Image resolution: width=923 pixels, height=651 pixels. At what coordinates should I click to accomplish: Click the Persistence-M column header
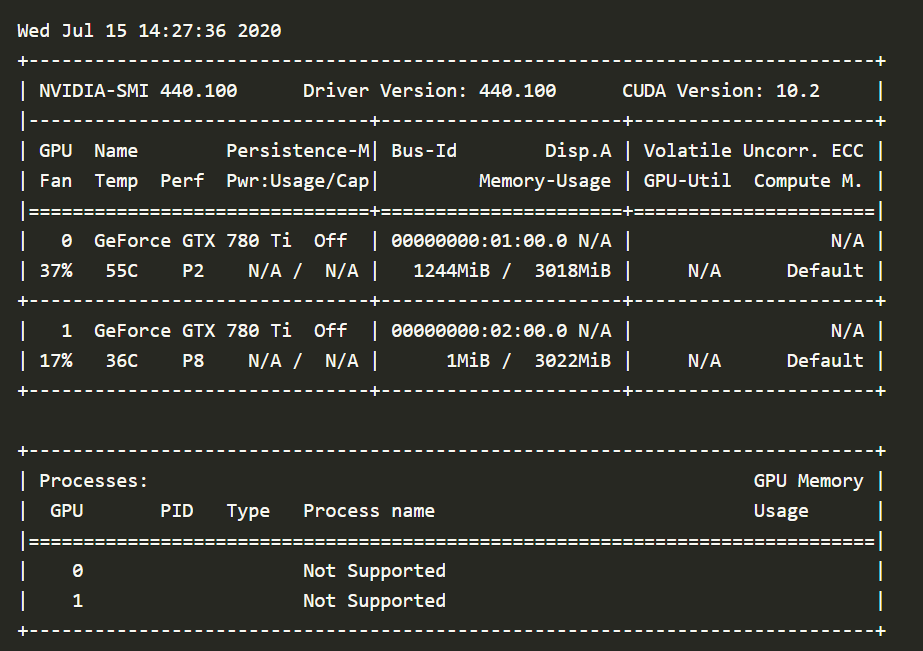click(298, 151)
